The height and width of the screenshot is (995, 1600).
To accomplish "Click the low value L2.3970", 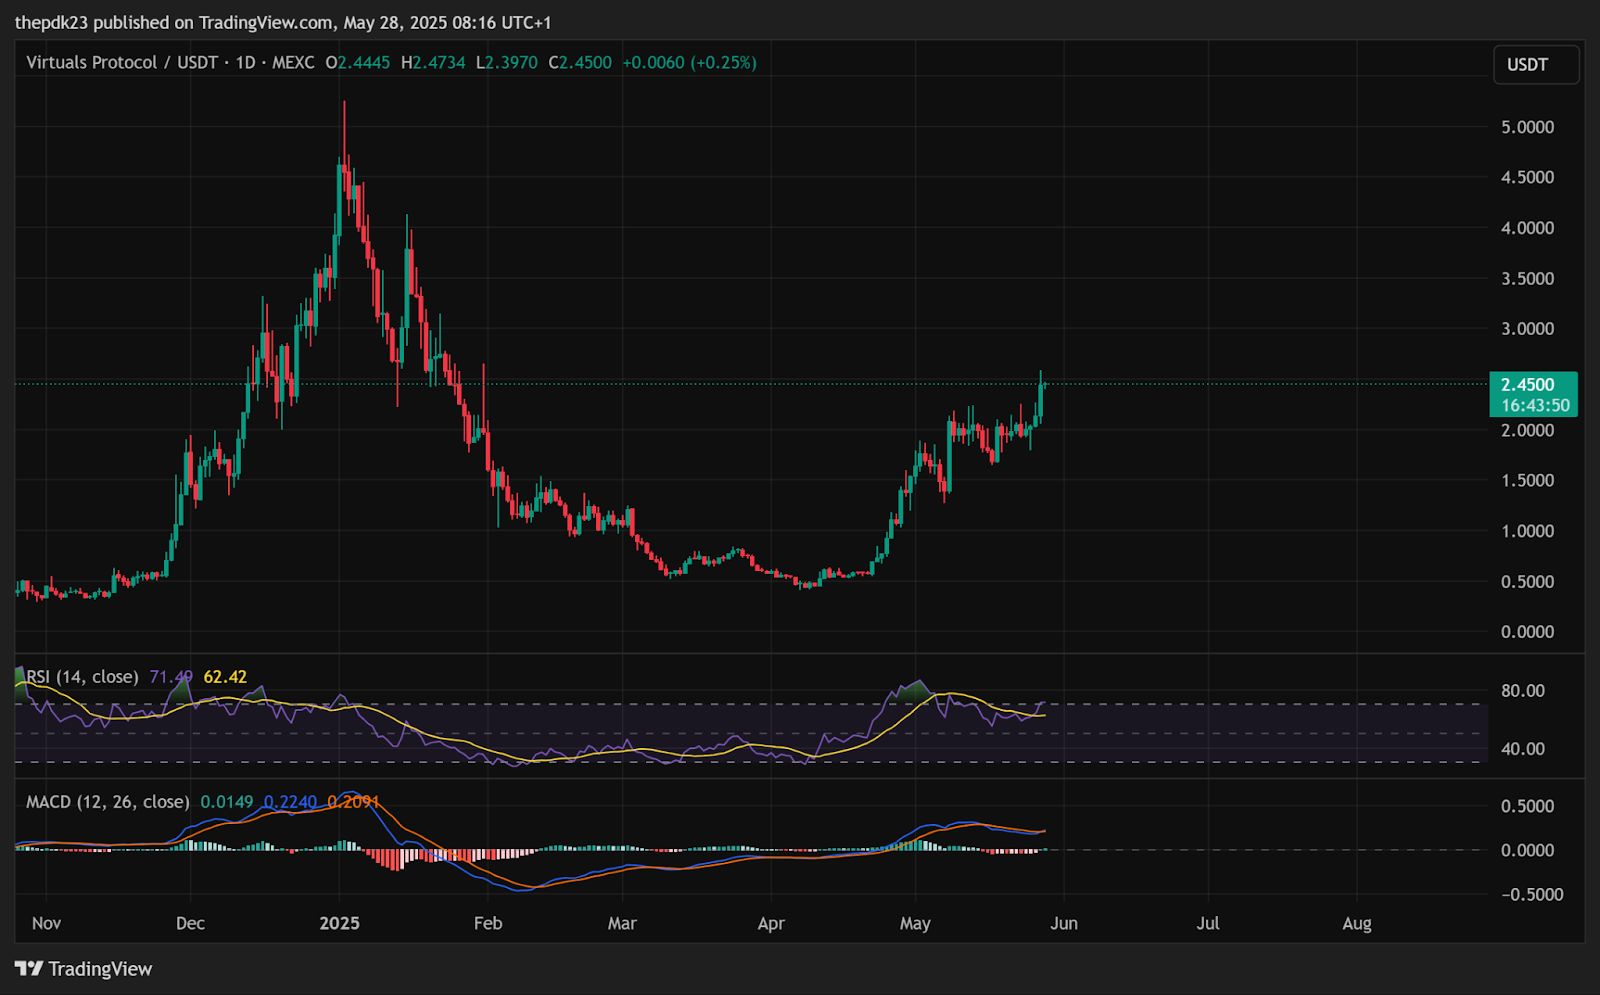I will tap(506, 62).
